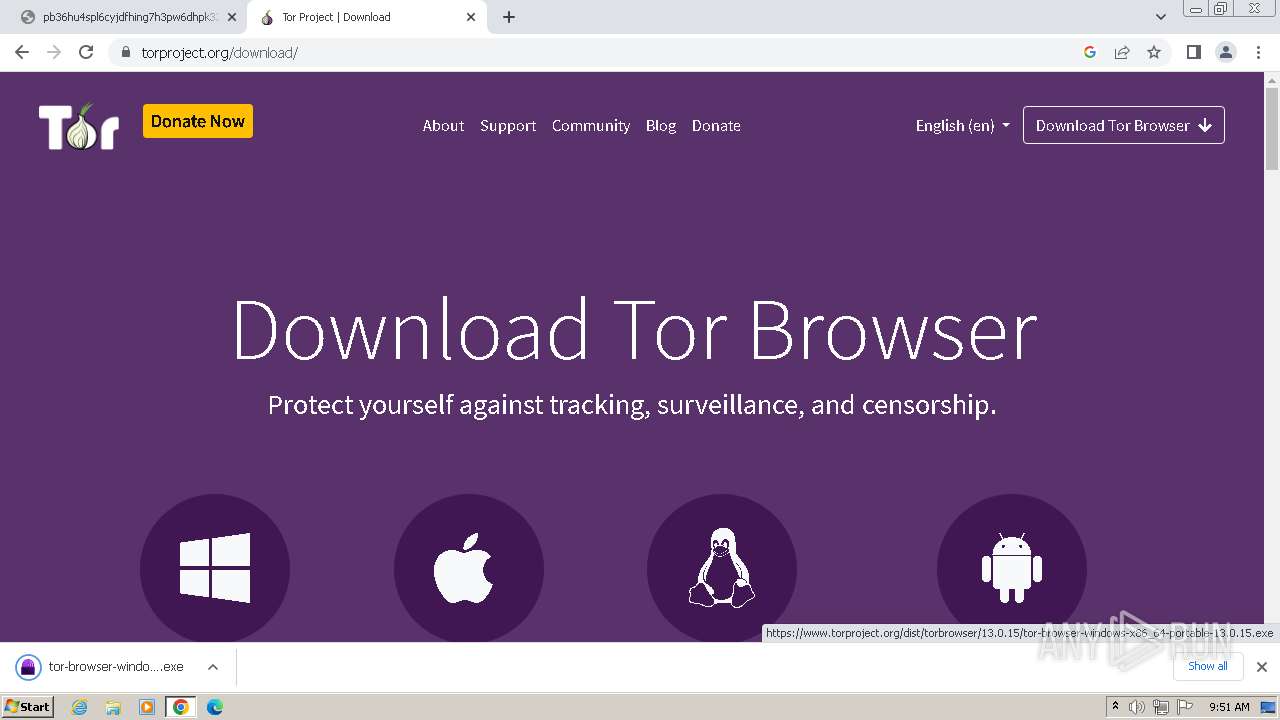Click the site lock icon

click(x=125, y=52)
